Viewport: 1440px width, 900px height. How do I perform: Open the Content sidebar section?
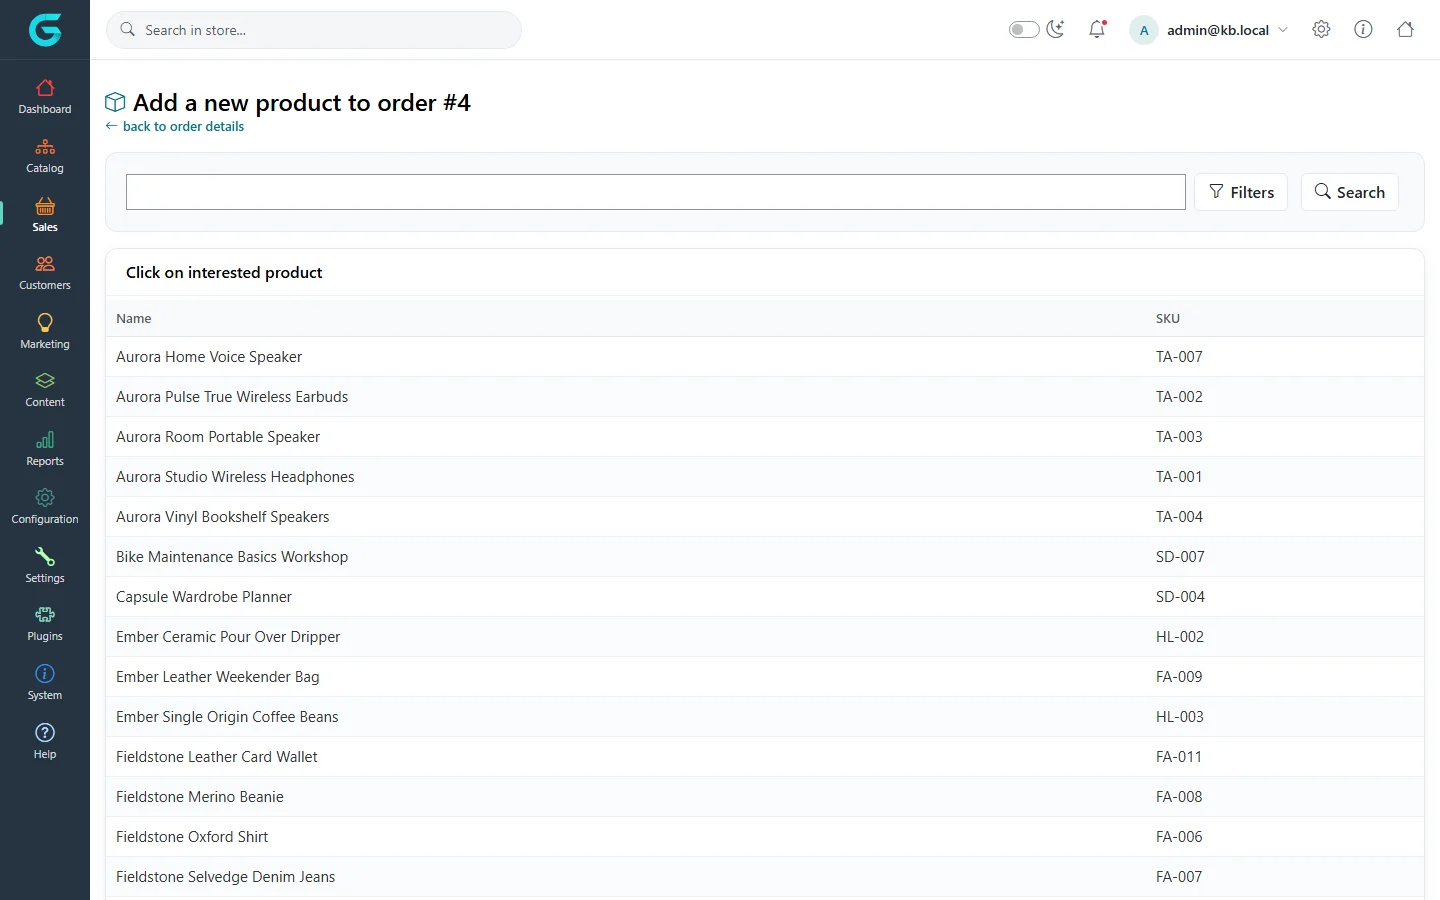(x=45, y=390)
